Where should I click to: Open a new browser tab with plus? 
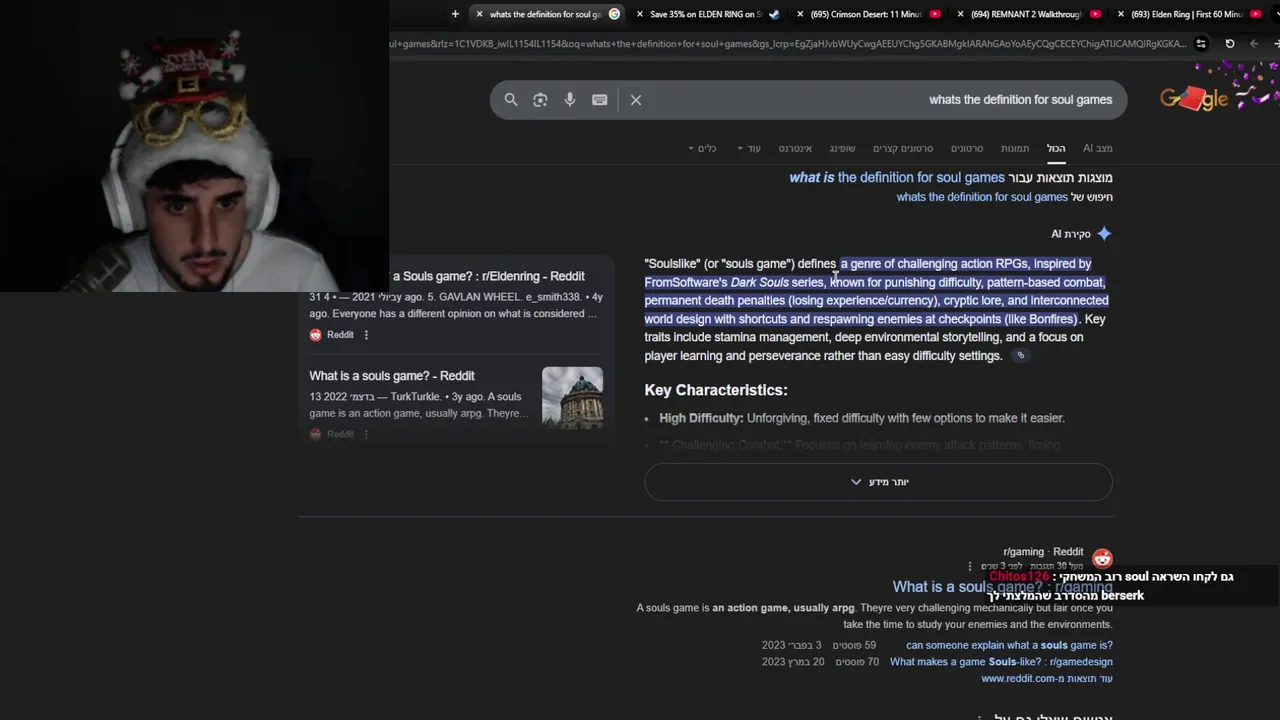click(x=455, y=14)
